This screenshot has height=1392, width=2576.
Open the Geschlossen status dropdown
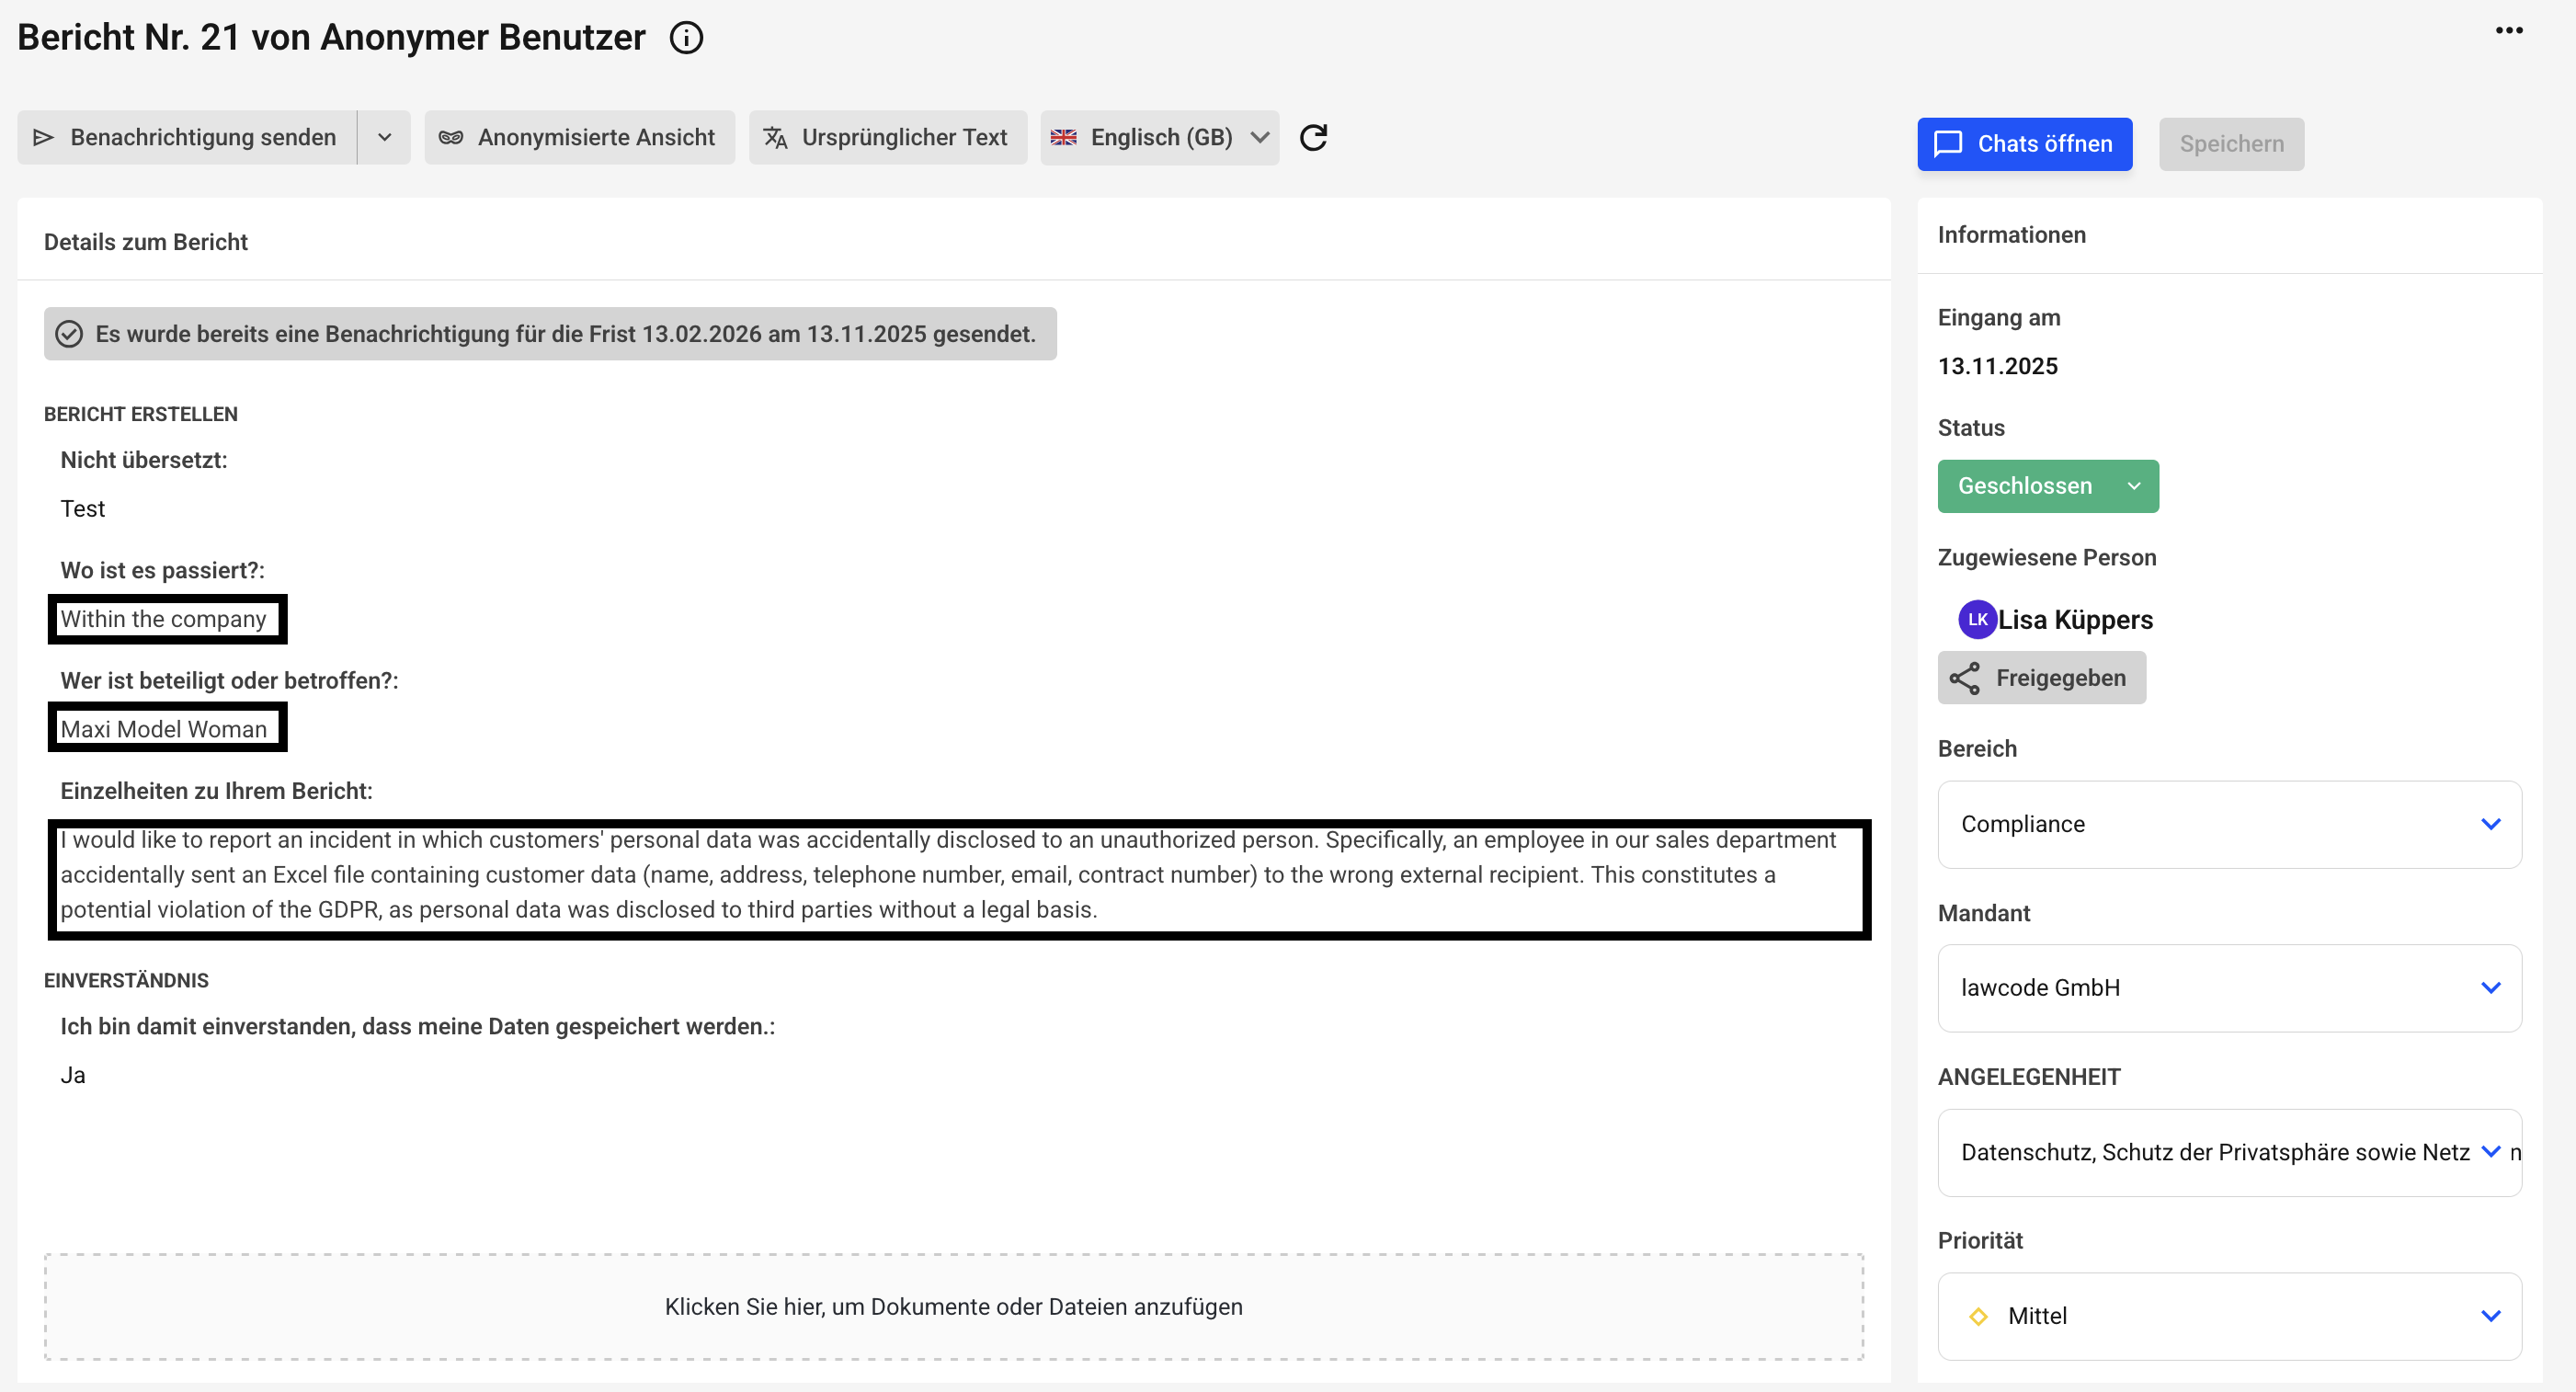(x=2047, y=486)
